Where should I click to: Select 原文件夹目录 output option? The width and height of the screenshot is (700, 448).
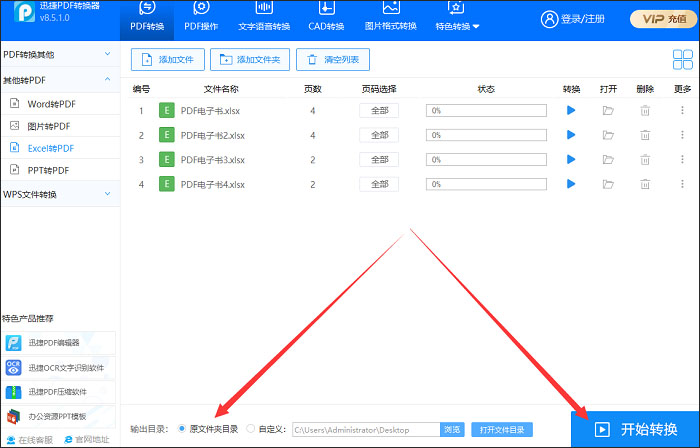coord(208,429)
